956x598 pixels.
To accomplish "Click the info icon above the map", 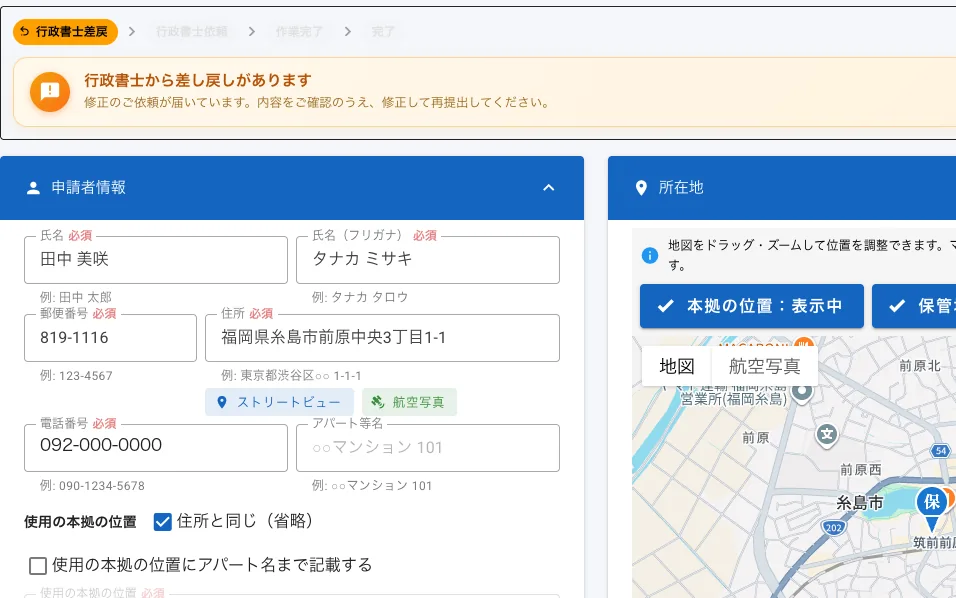I will click(x=650, y=255).
